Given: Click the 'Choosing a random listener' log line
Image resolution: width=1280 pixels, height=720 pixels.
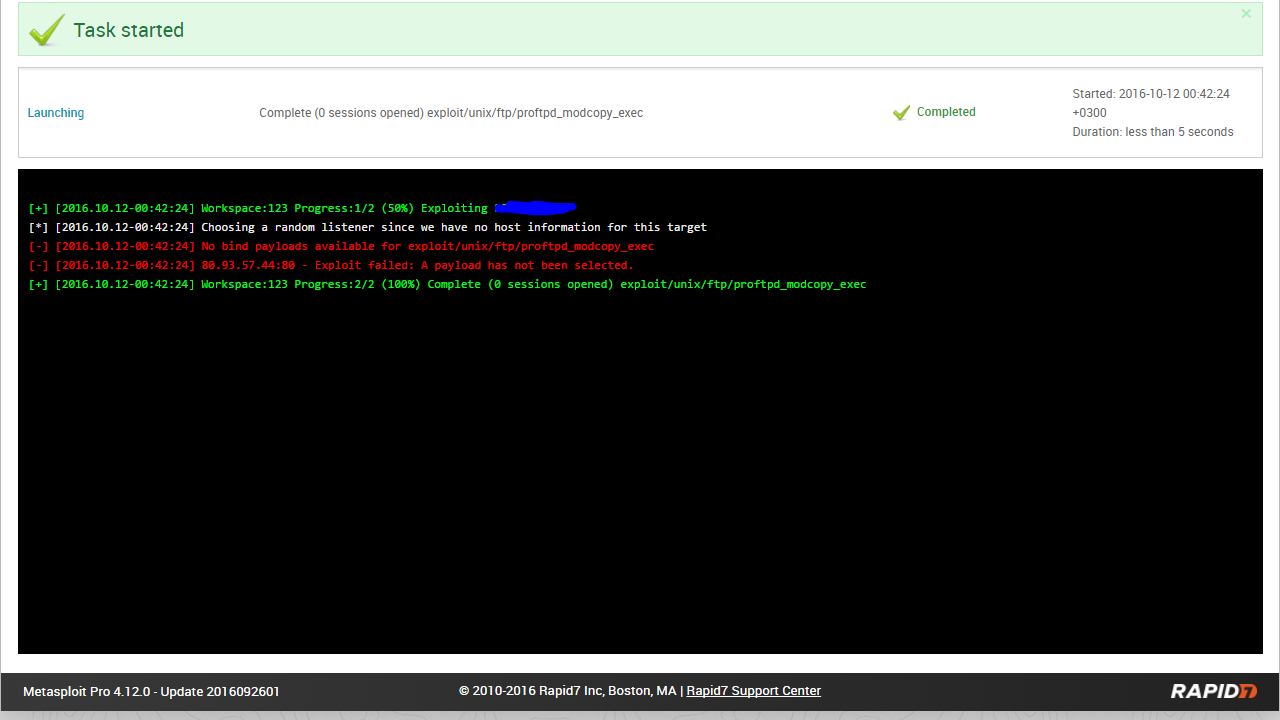Looking at the screenshot, I should tap(367, 227).
